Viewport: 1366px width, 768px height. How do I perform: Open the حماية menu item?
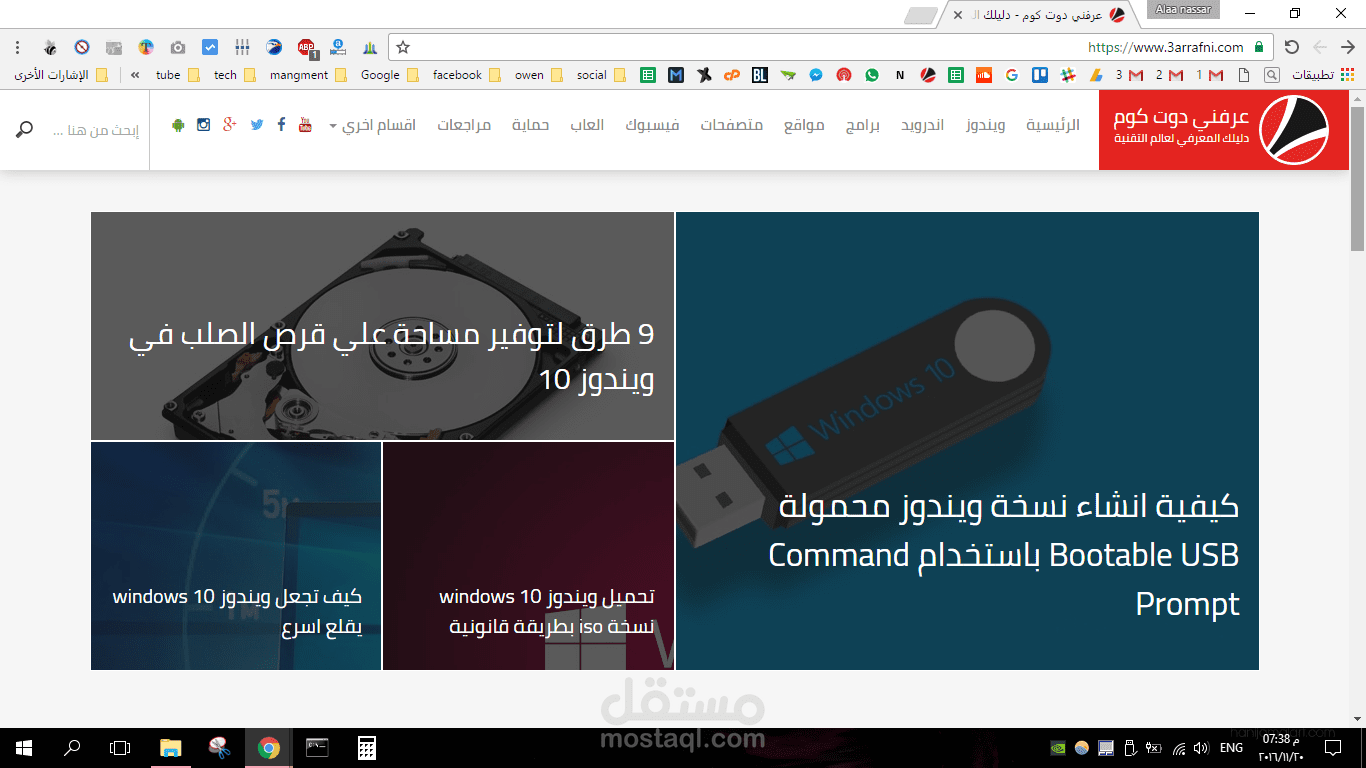(x=530, y=125)
